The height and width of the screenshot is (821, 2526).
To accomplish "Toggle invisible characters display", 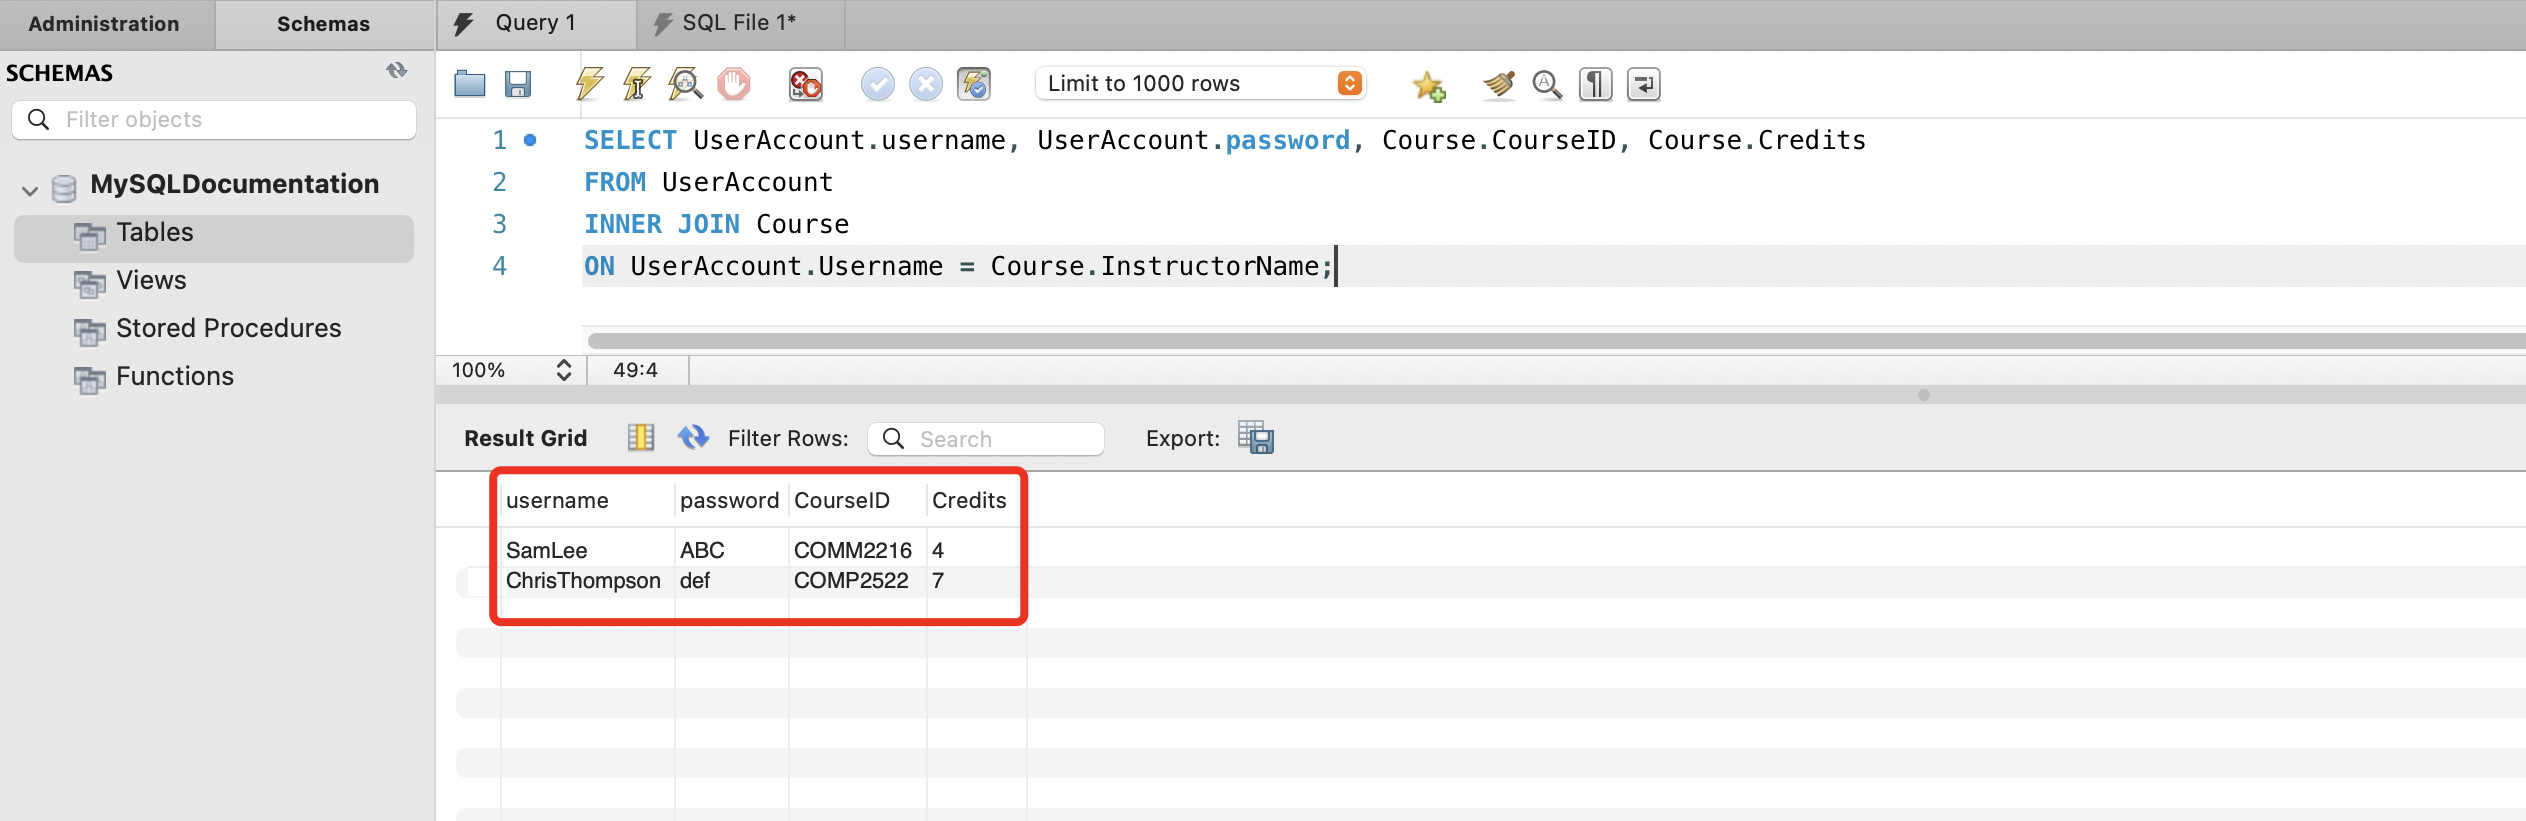I will (x=1595, y=85).
